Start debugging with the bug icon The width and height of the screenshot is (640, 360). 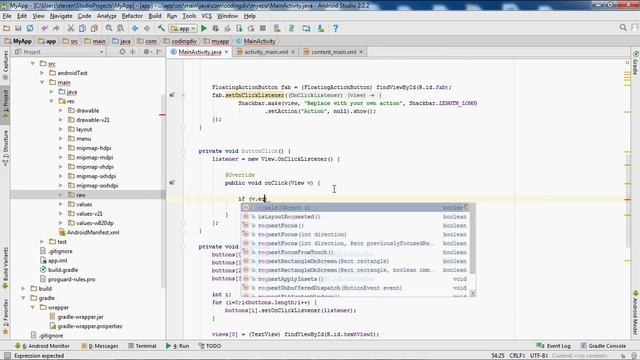[216, 28]
